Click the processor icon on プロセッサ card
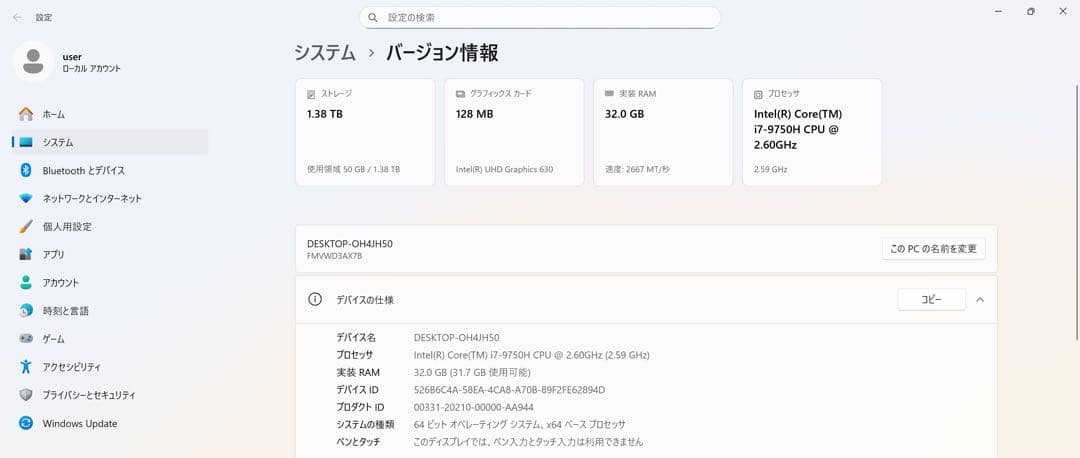Viewport: 1080px width, 458px height. 758,94
